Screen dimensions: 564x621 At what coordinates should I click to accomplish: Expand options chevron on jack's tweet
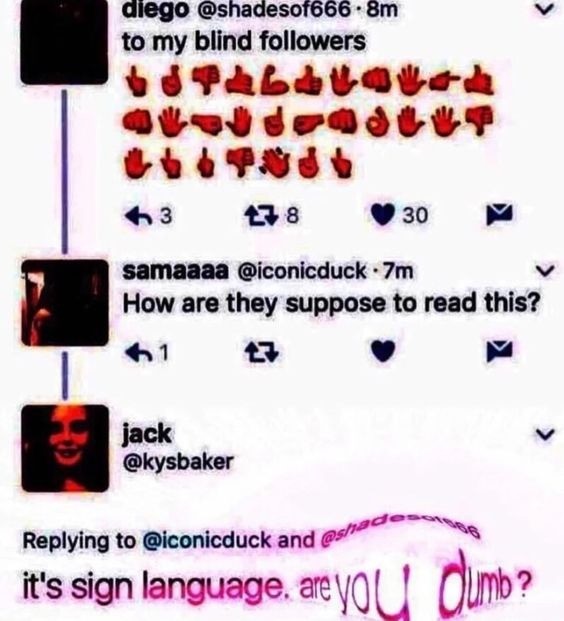pos(545,434)
